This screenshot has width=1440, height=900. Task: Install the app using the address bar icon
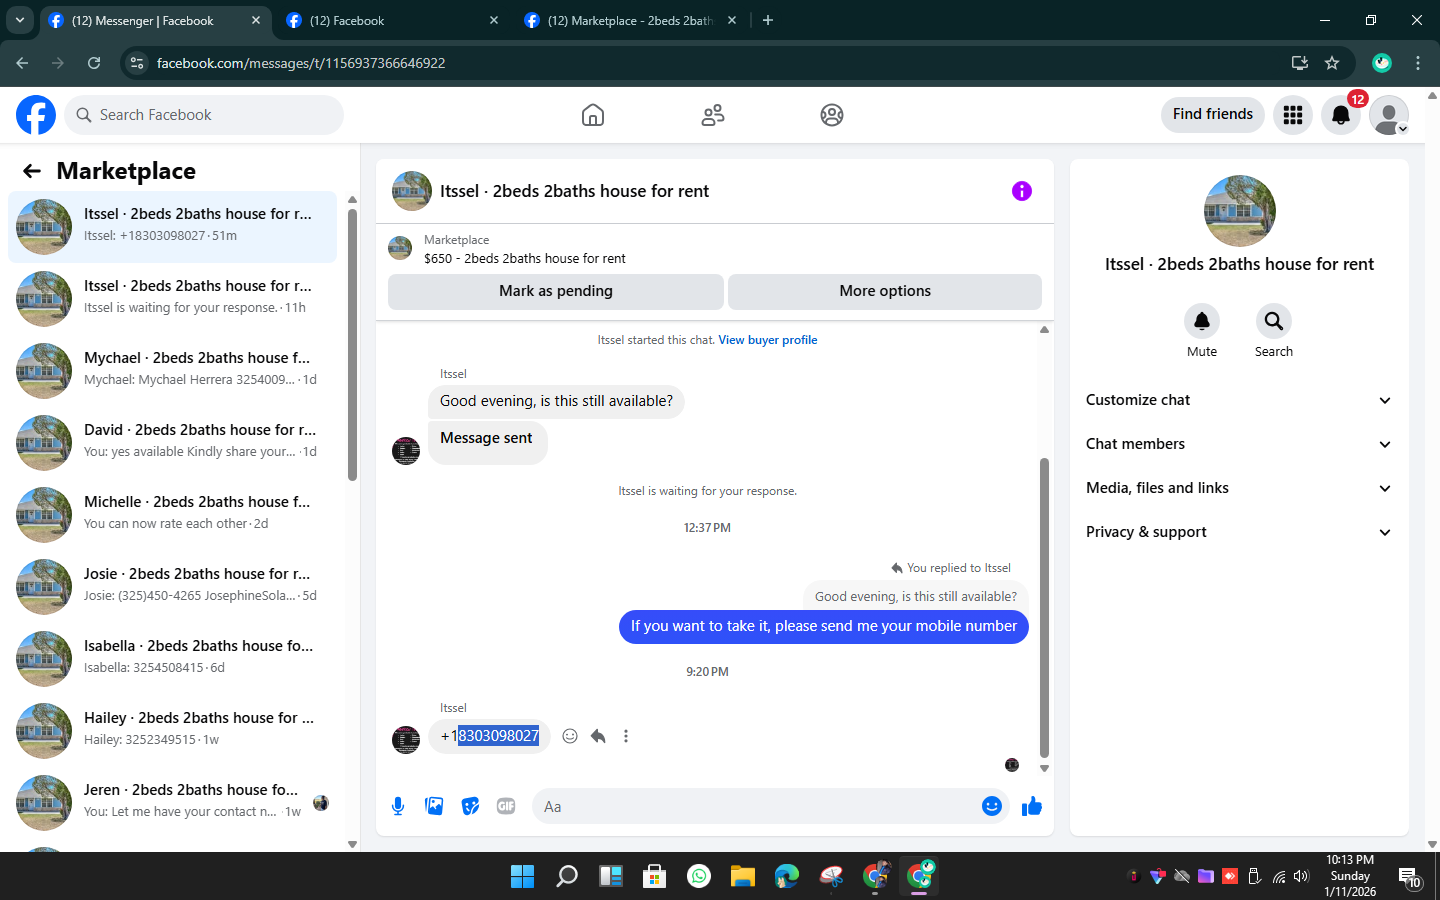(x=1300, y=63)
